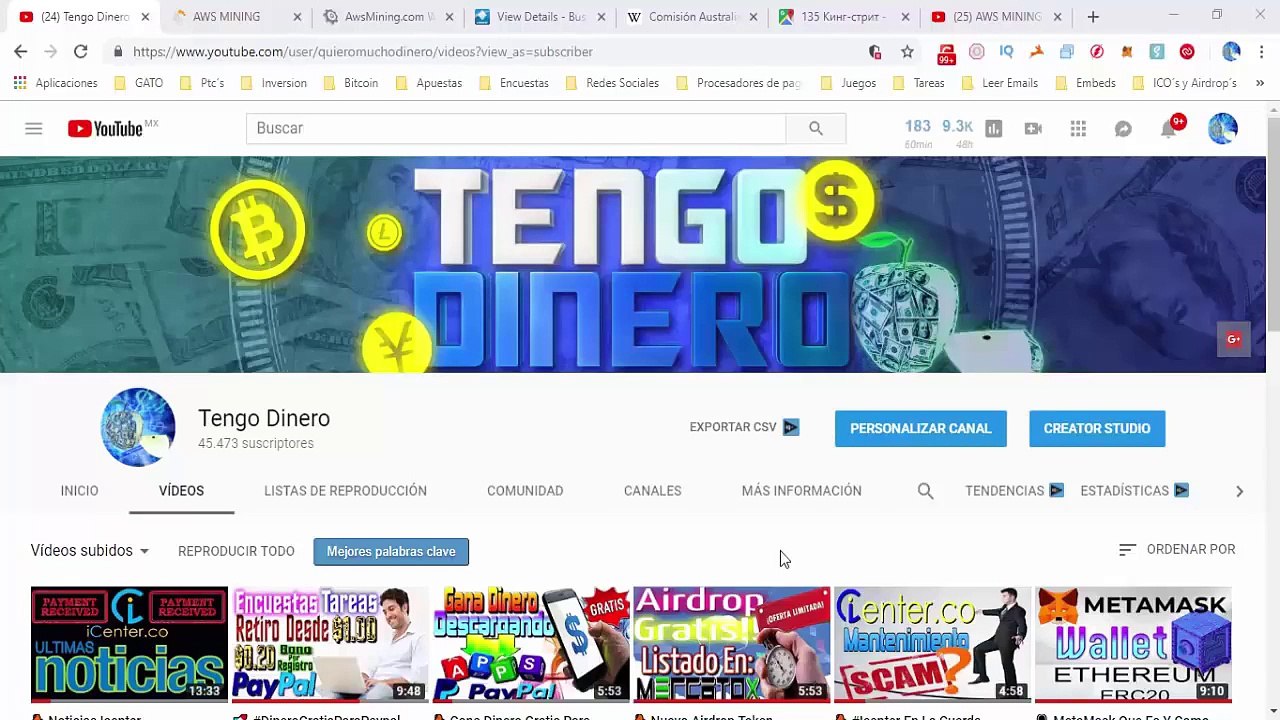This screenshot has height=720, width=1280.
Task: Open the YouTube account avatar menu
Action: click(x=1223, y=128)
